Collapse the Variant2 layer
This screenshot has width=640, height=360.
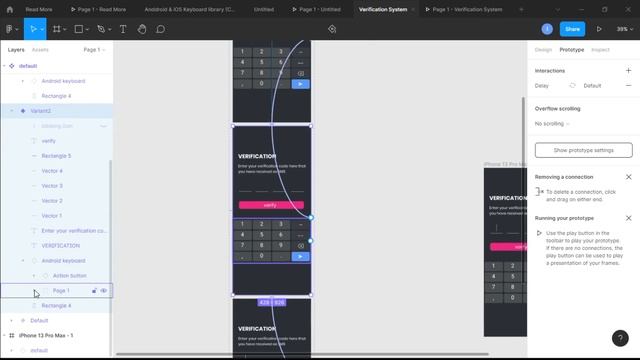click(x=12, y=111)
